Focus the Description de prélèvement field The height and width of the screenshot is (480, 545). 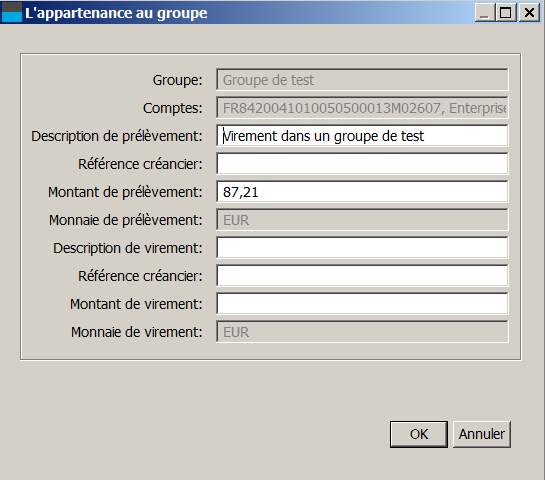coord(362,136)
